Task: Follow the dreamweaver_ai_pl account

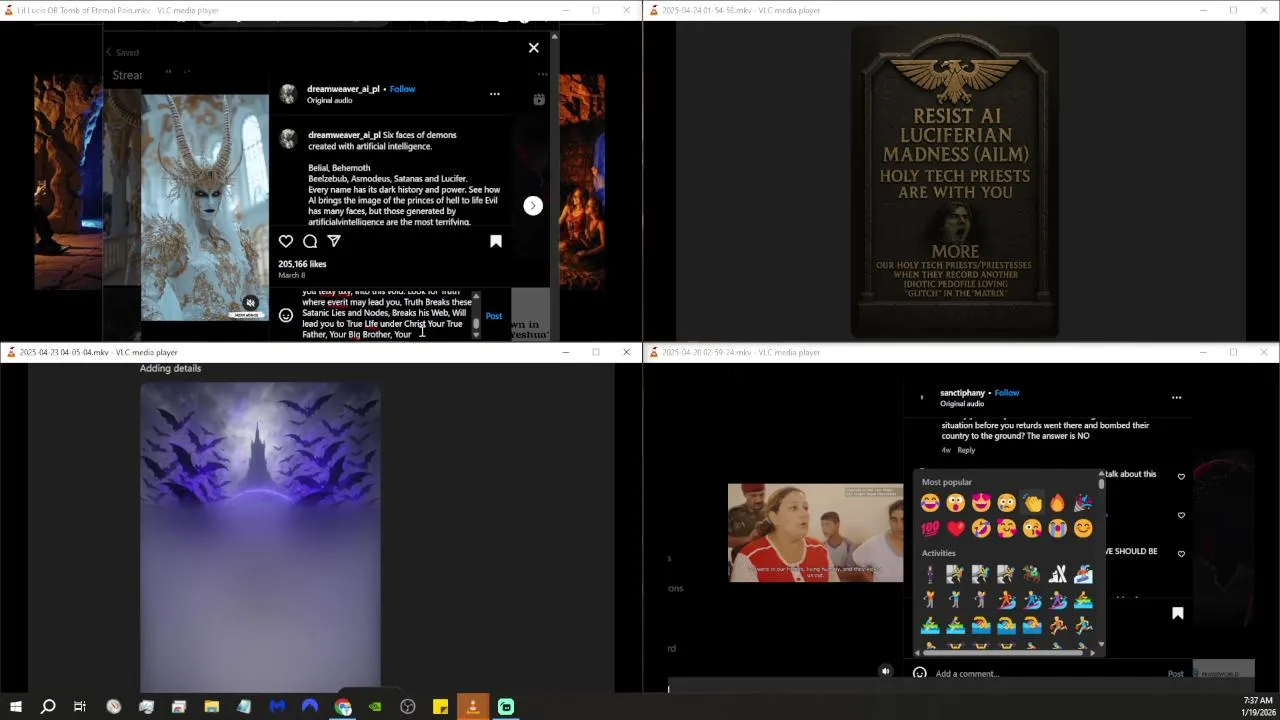Action: pos(402,89)
